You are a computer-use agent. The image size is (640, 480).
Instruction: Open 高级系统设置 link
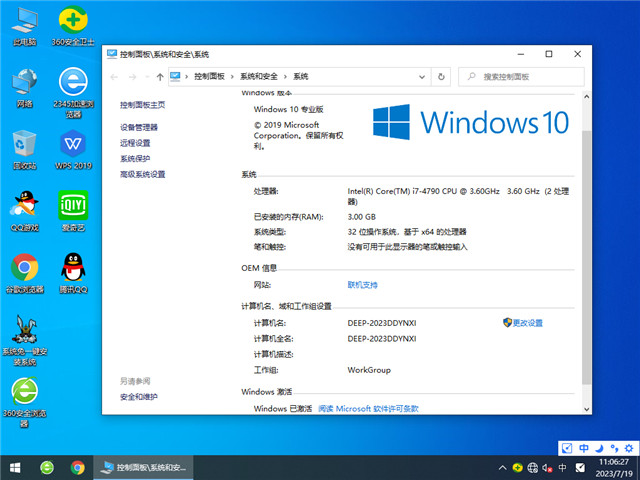pos(142,174)
